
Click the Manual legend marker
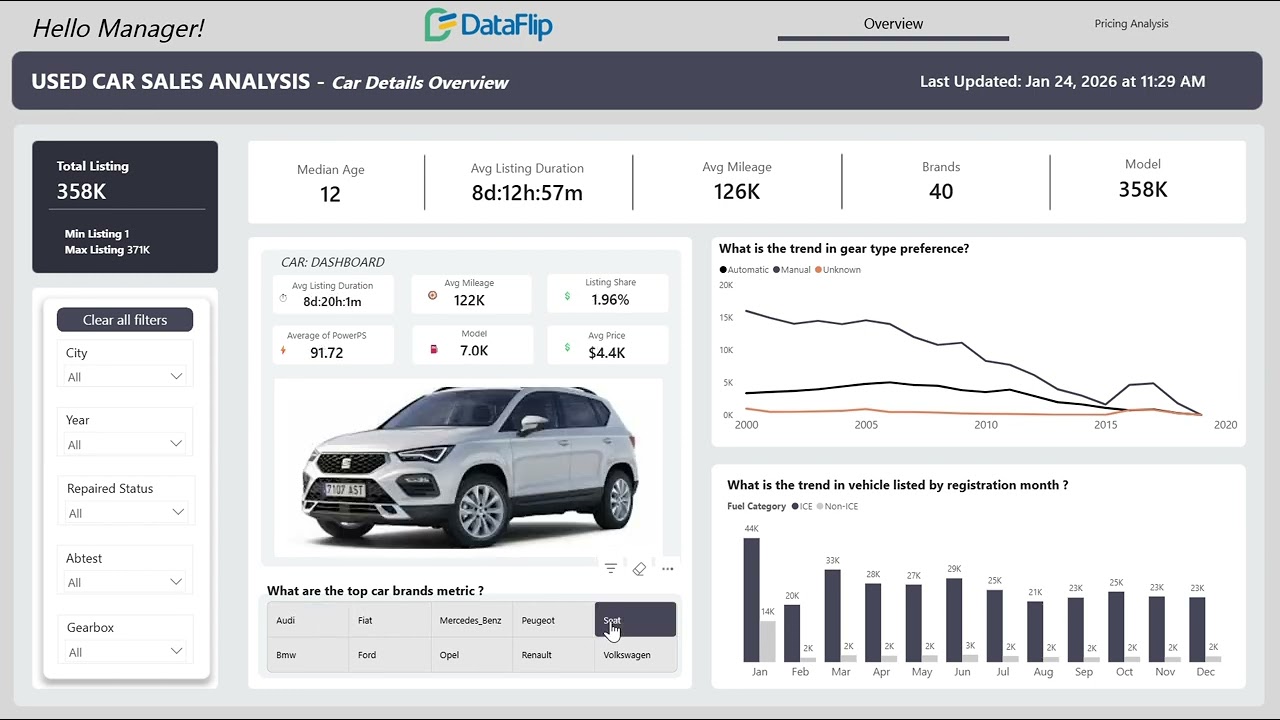pos(776,270)
